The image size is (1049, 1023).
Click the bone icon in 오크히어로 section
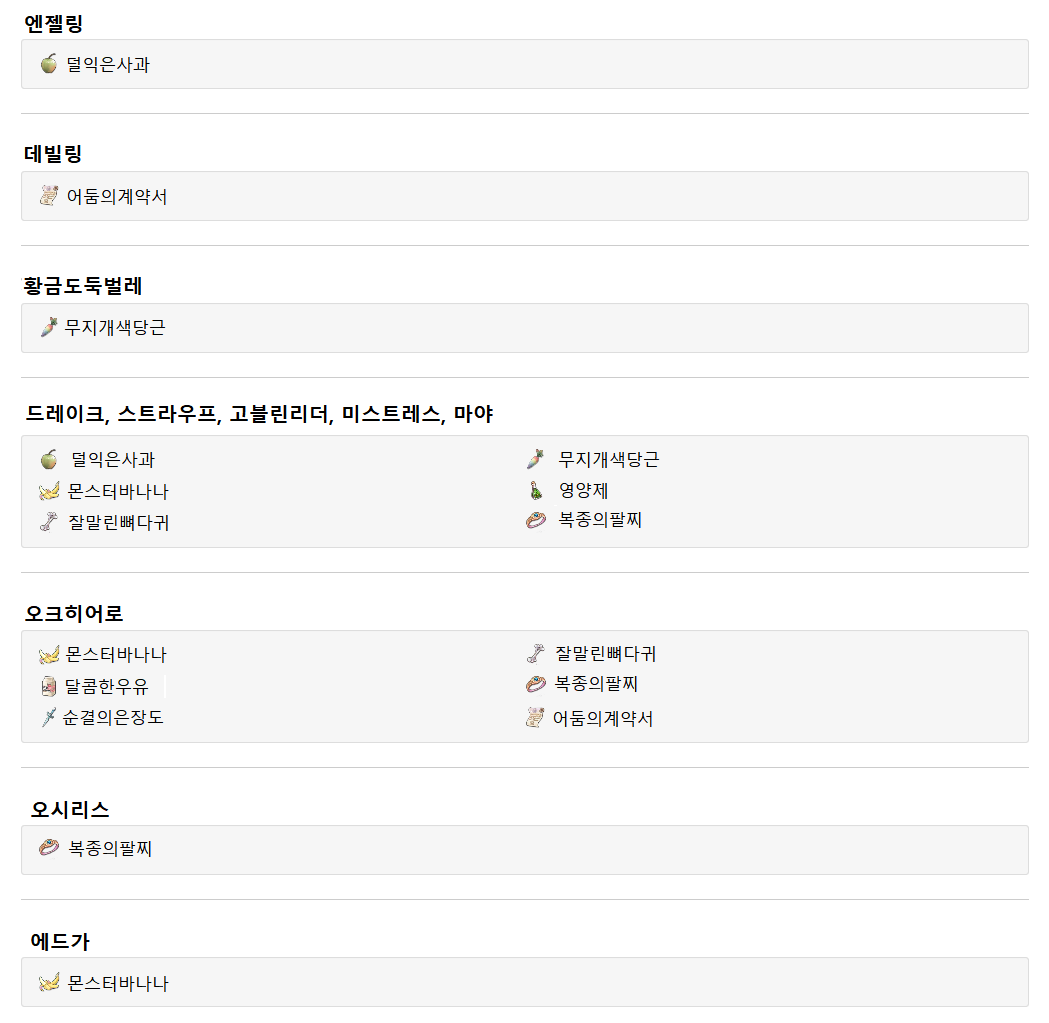[536, 653]
